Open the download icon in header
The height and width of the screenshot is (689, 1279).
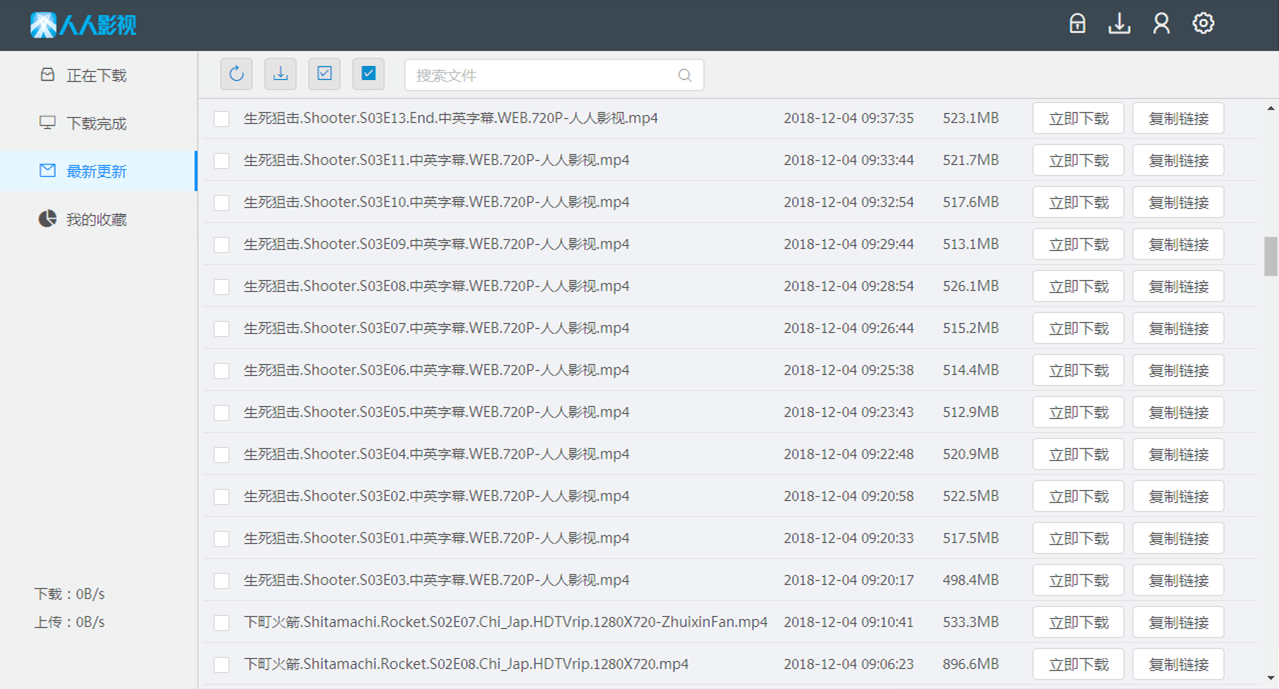tap(1119, 23)
